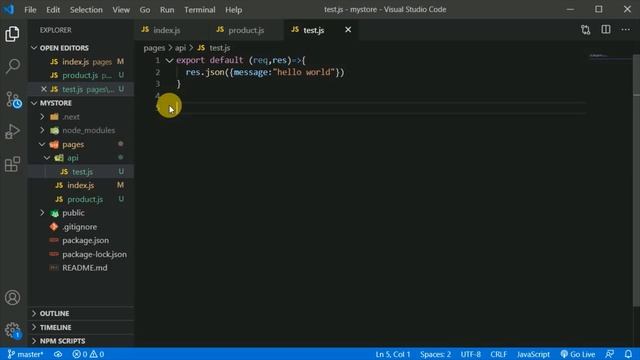The height and width of the screenshot is (360, 640).
Task: Open the Terminal menu
Action: [x=200, y=9]
